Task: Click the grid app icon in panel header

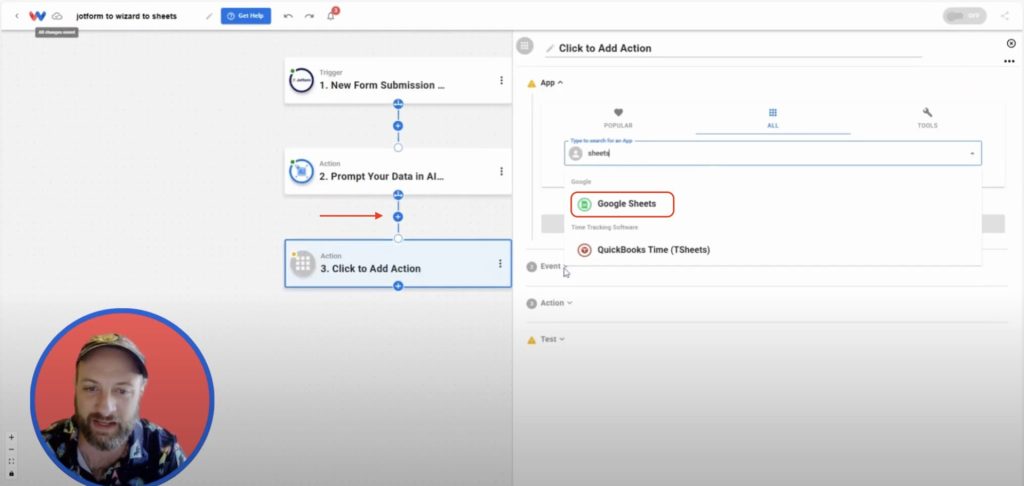Action: point(524,46)
